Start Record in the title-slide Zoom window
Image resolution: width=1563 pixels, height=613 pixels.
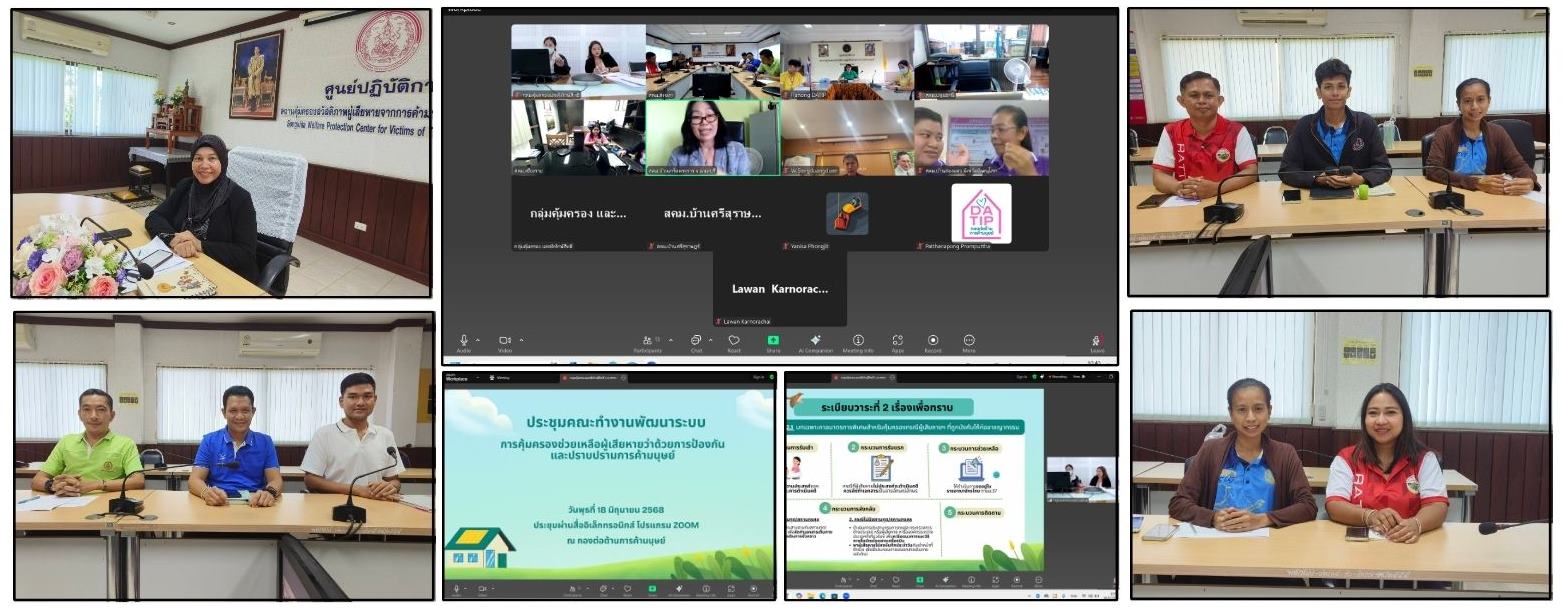point(752,589)
